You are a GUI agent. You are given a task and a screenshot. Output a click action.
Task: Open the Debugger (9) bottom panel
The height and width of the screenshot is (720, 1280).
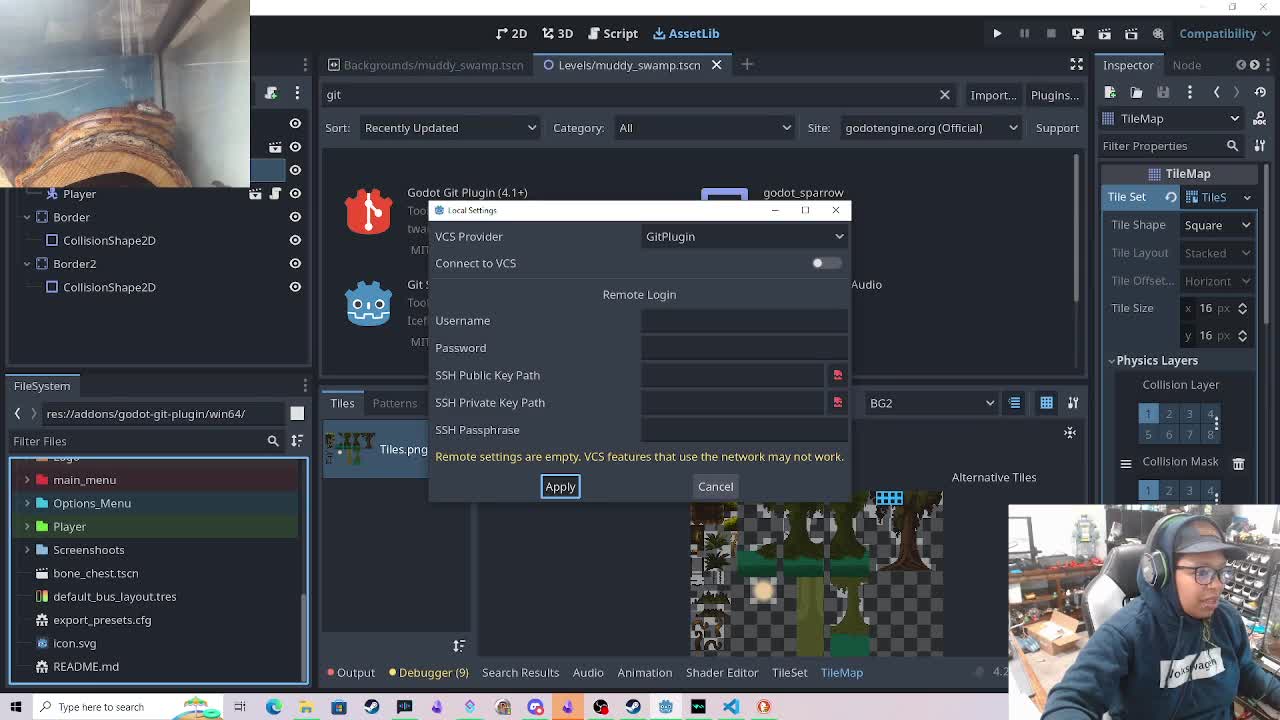[429, 673]
